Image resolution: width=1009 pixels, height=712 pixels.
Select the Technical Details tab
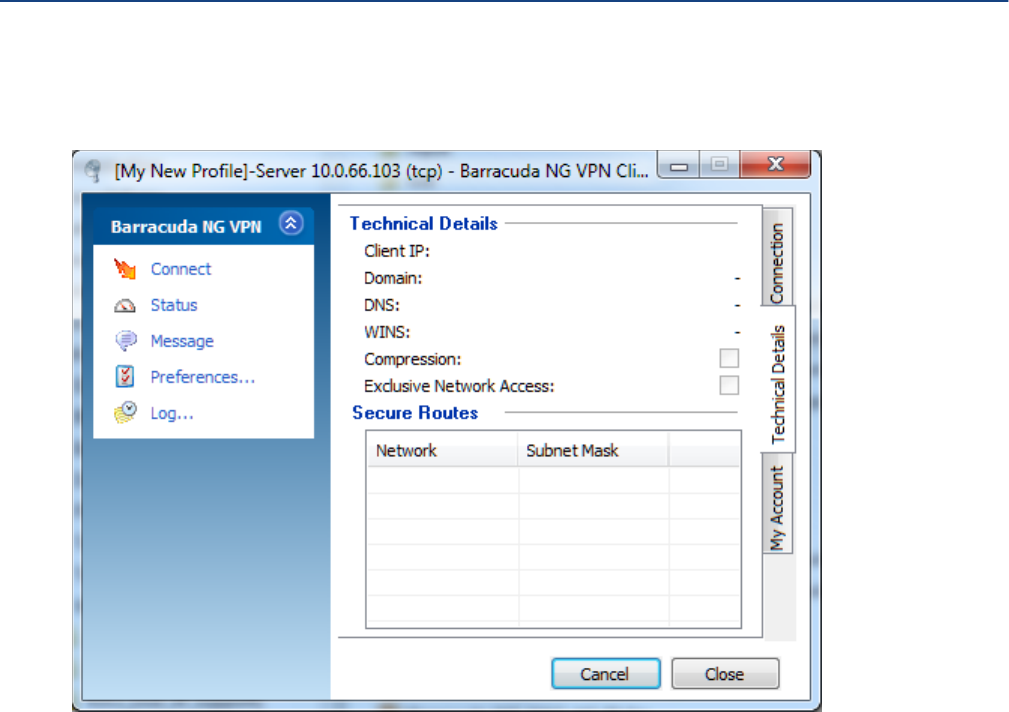pos(779,380)
